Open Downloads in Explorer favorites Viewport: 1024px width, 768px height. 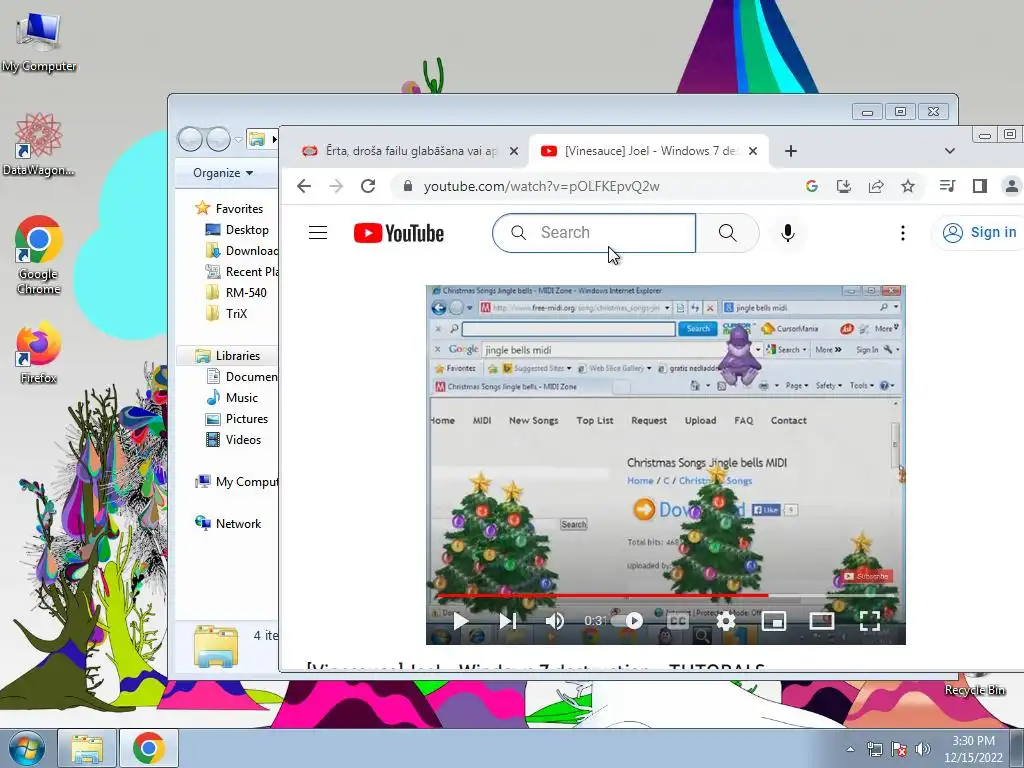point(242,251)
